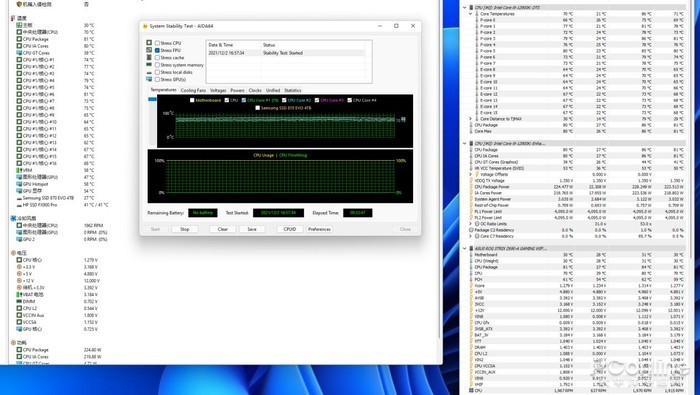This screenshot has width=700, height=395.
Task: Click the CPU chip icon beside Stress CPU
Action: click(x=149, y=43)
